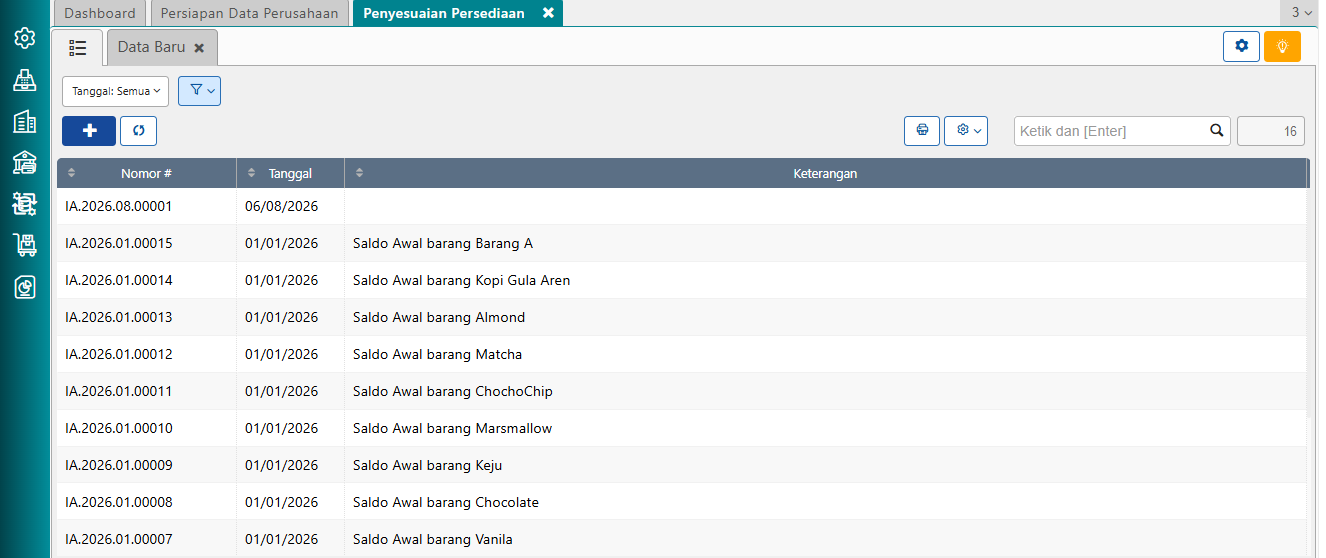
Task: Click Saldo Awal barang Keju
Action: [427, 465]
